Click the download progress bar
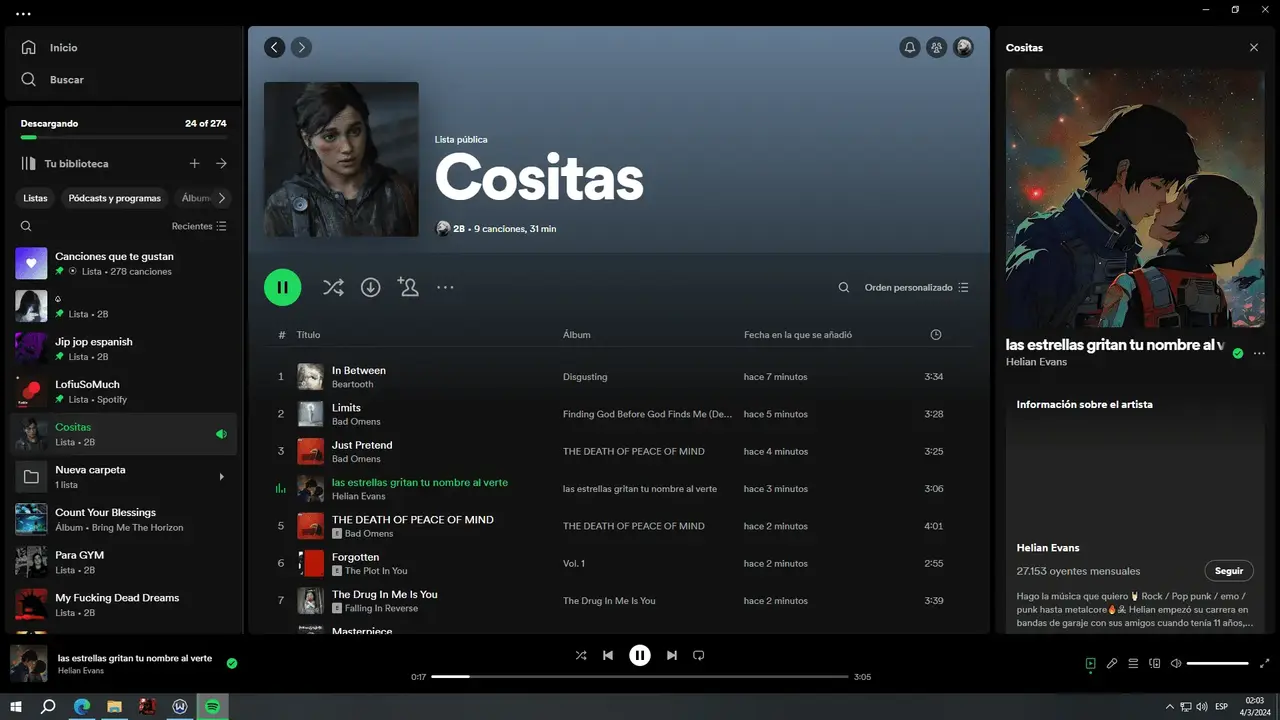The width and height of the screenshot is (1280, 720). 123,137
